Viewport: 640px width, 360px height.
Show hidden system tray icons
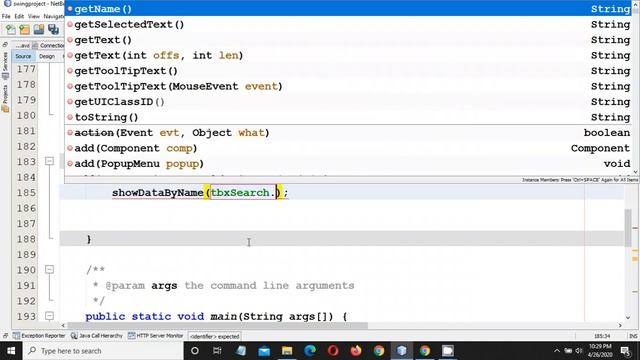(557, 351)
